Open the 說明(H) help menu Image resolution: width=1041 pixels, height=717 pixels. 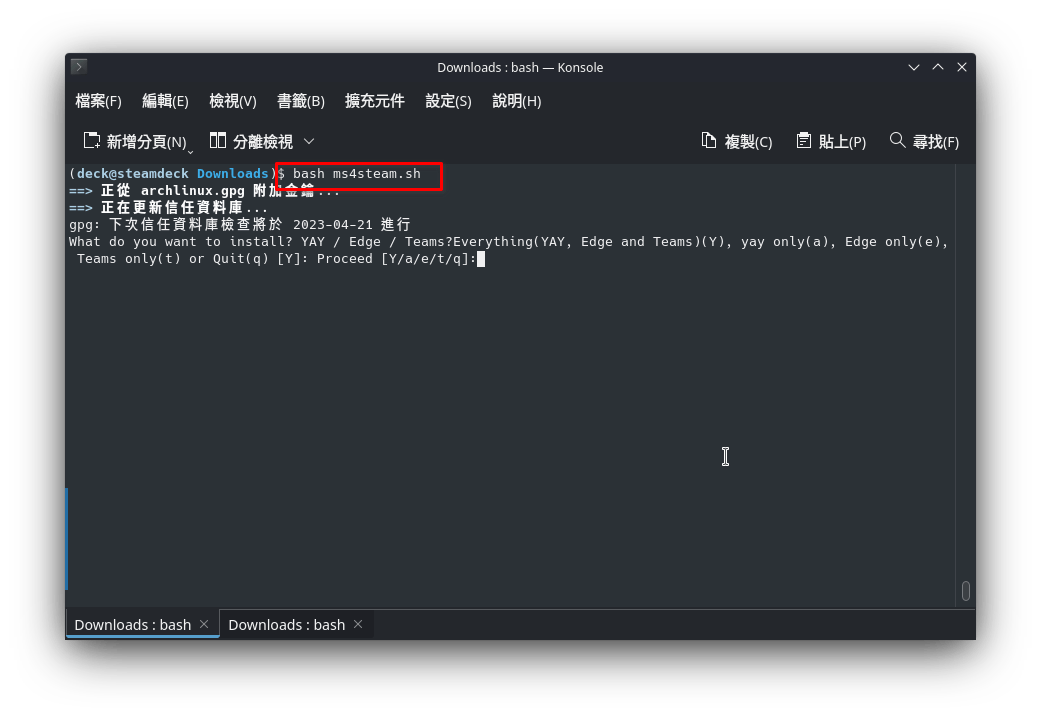coord(517,101)
